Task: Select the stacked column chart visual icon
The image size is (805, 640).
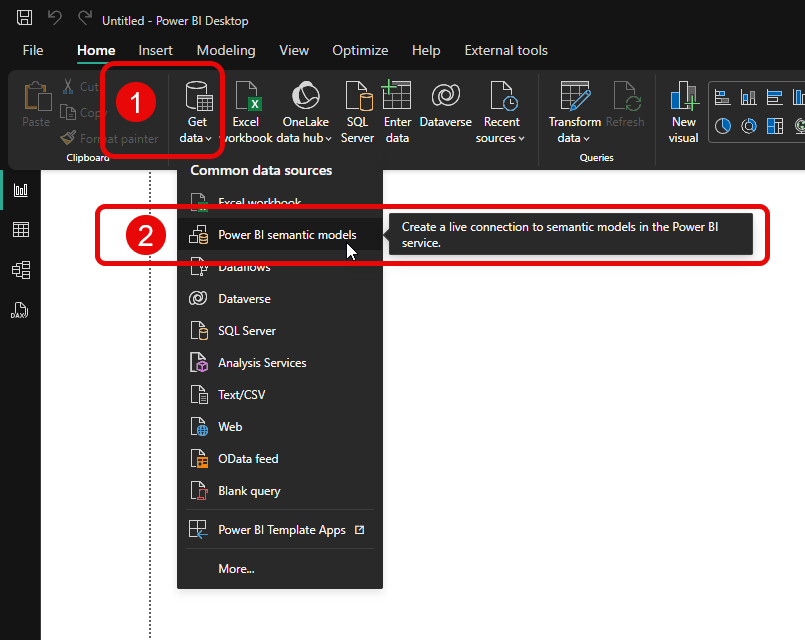Action: [749, 97]
